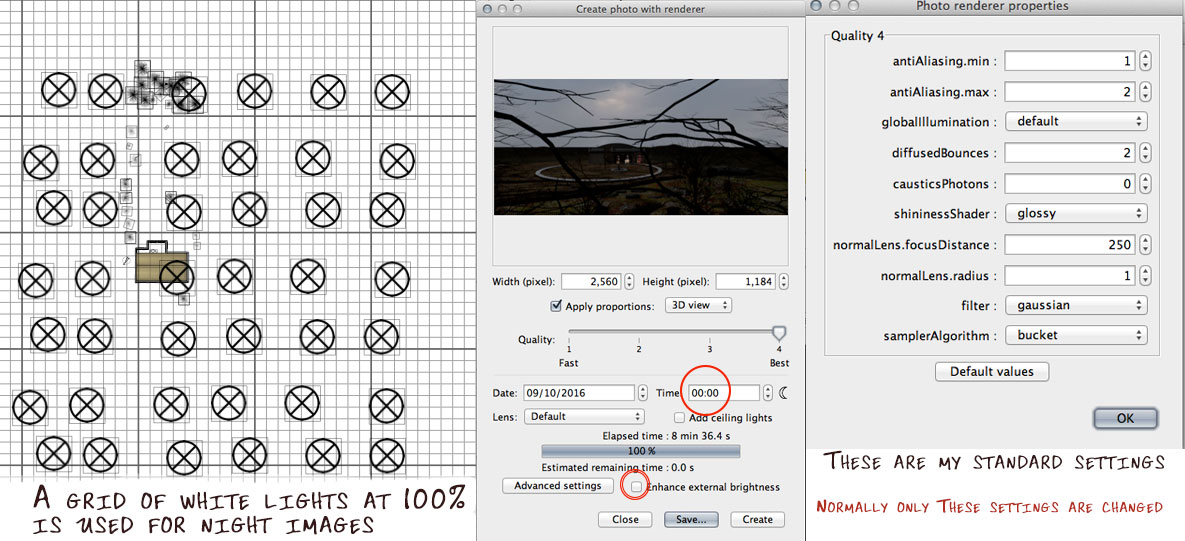Viewport: 1185px width, 541px height.
Task: Click the Height pixel stepper arrows
Action: [783, 282]
